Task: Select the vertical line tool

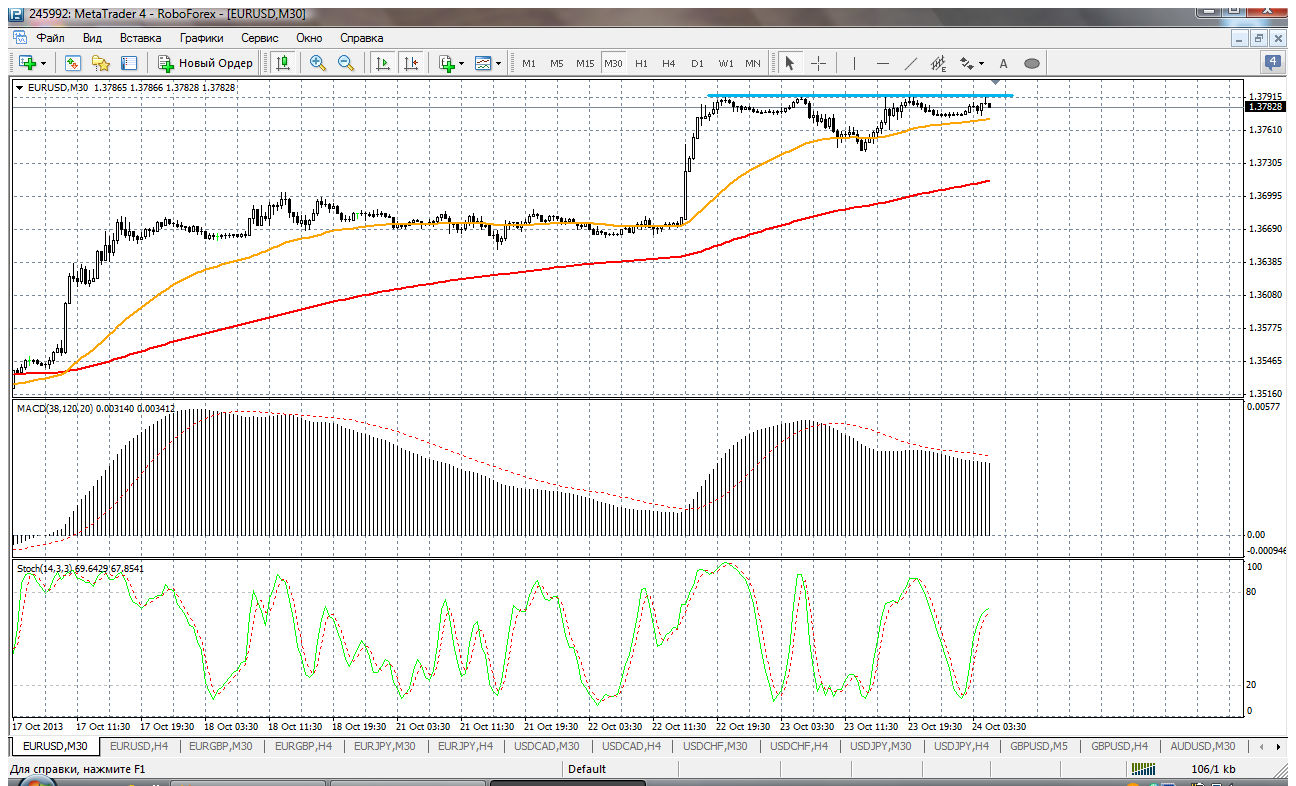Action: coord(854,63)
